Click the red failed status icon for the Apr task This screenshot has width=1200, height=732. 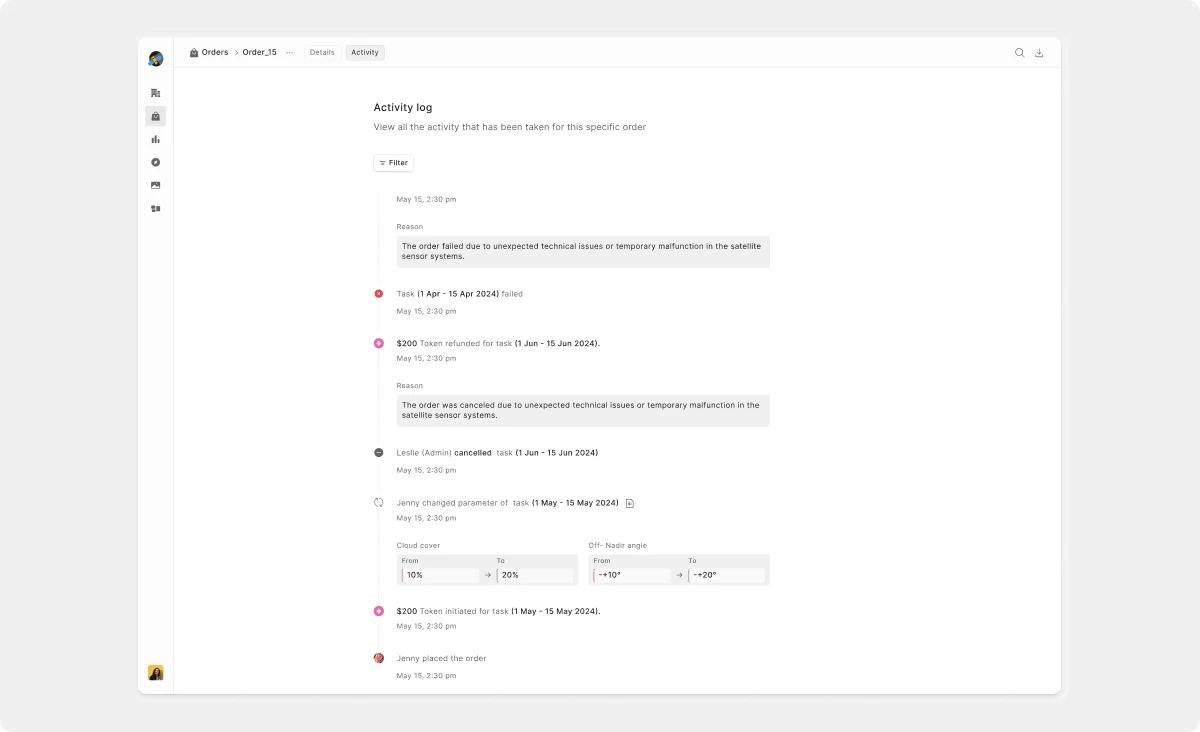(x=379, y=294)
